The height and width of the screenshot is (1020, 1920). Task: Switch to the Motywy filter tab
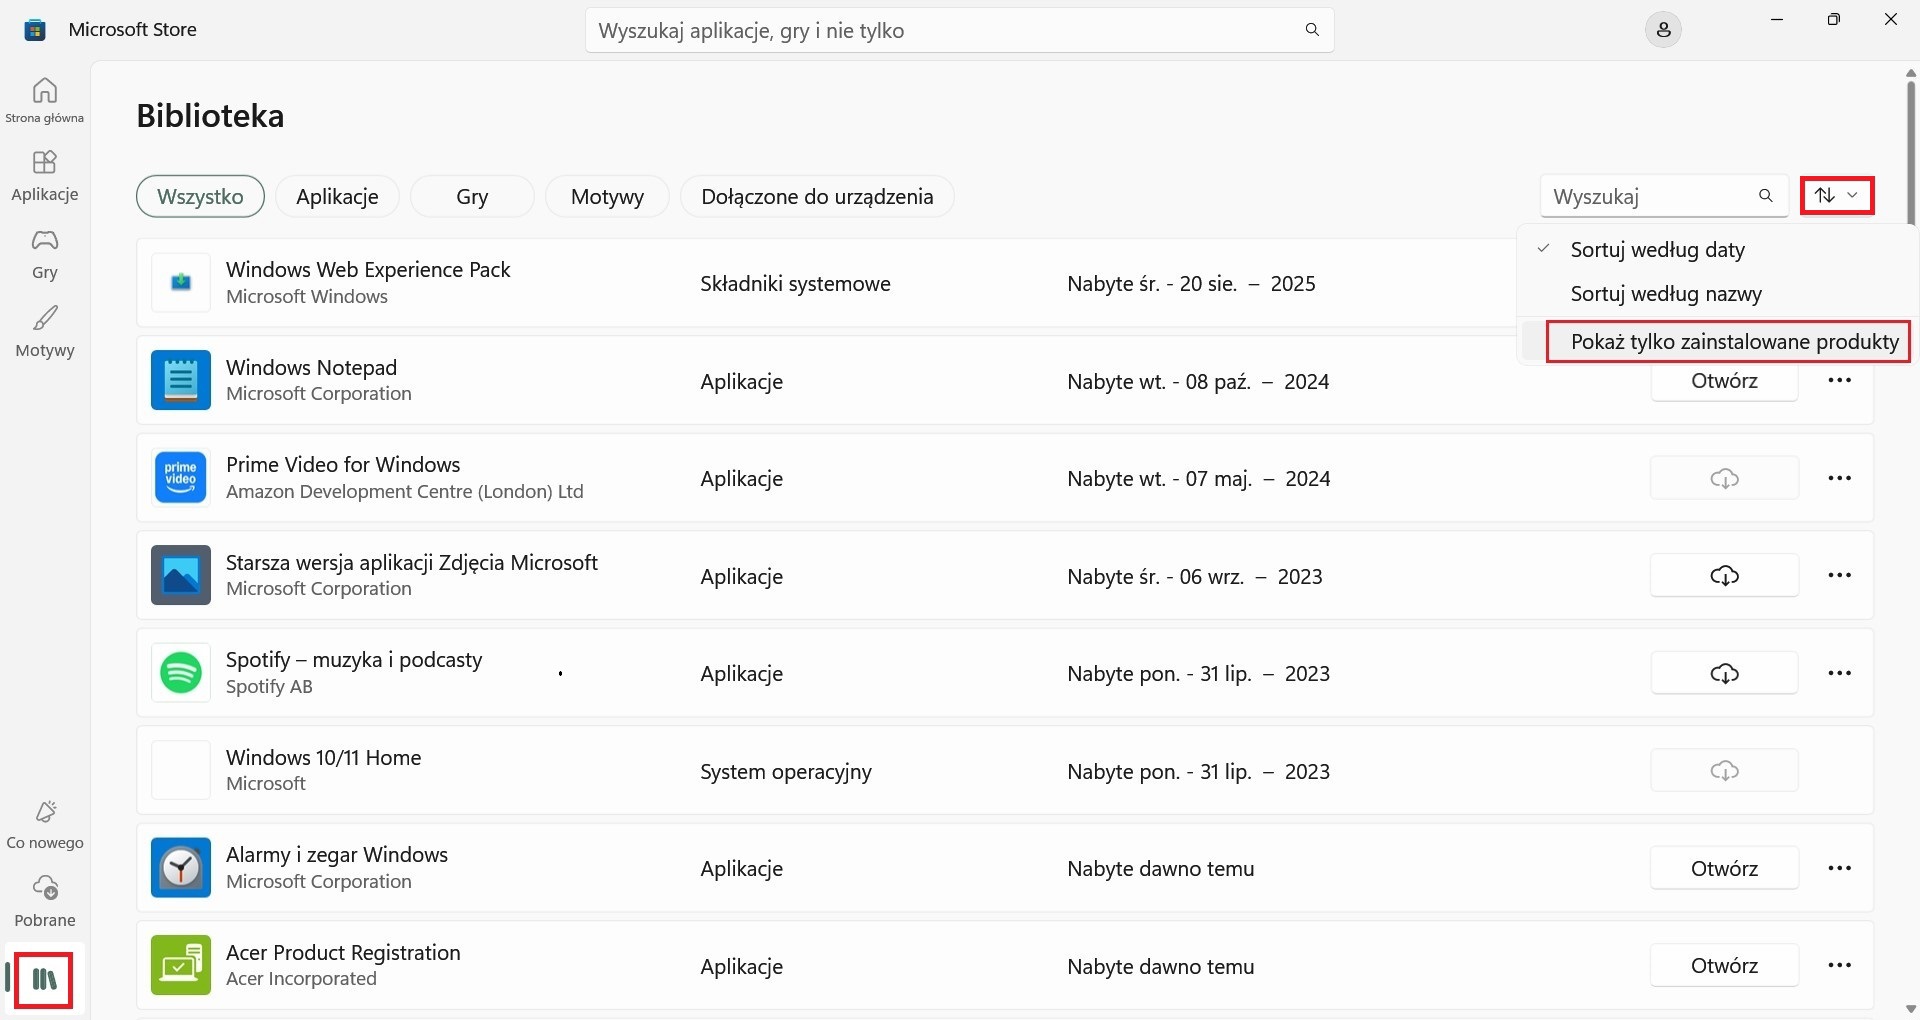pos(607,197)
